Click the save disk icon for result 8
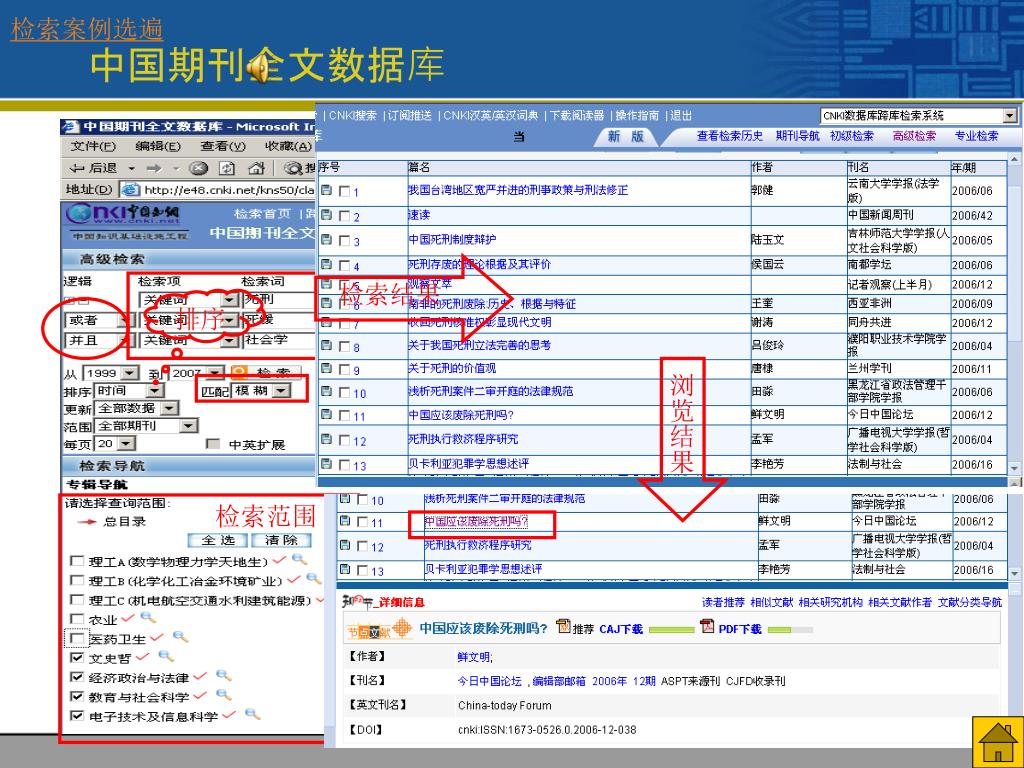 tap(327, 345)
